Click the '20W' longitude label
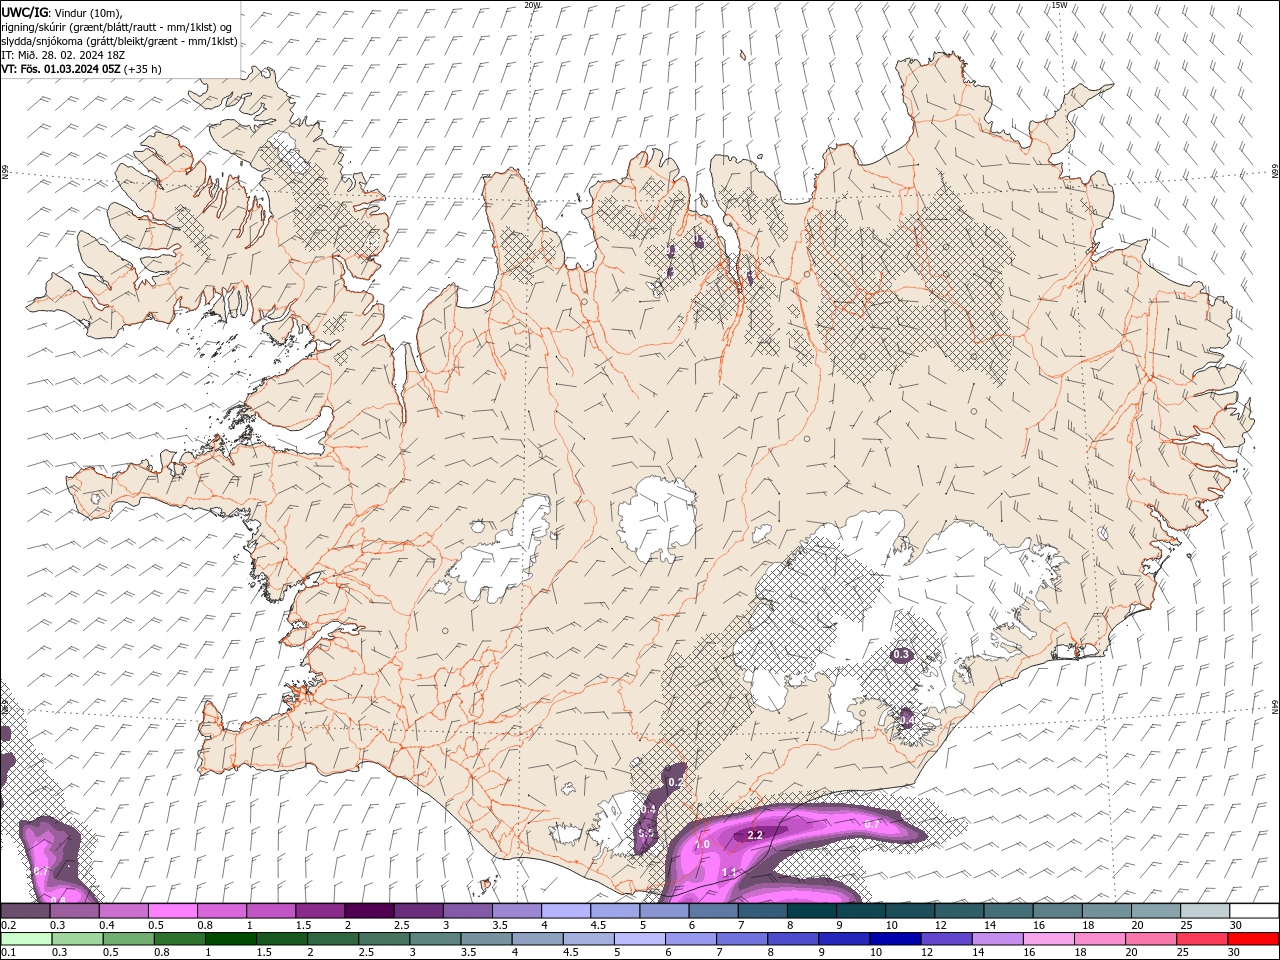Image resolution: width=1280 pixels, height=960 pixels. point(532,5)
